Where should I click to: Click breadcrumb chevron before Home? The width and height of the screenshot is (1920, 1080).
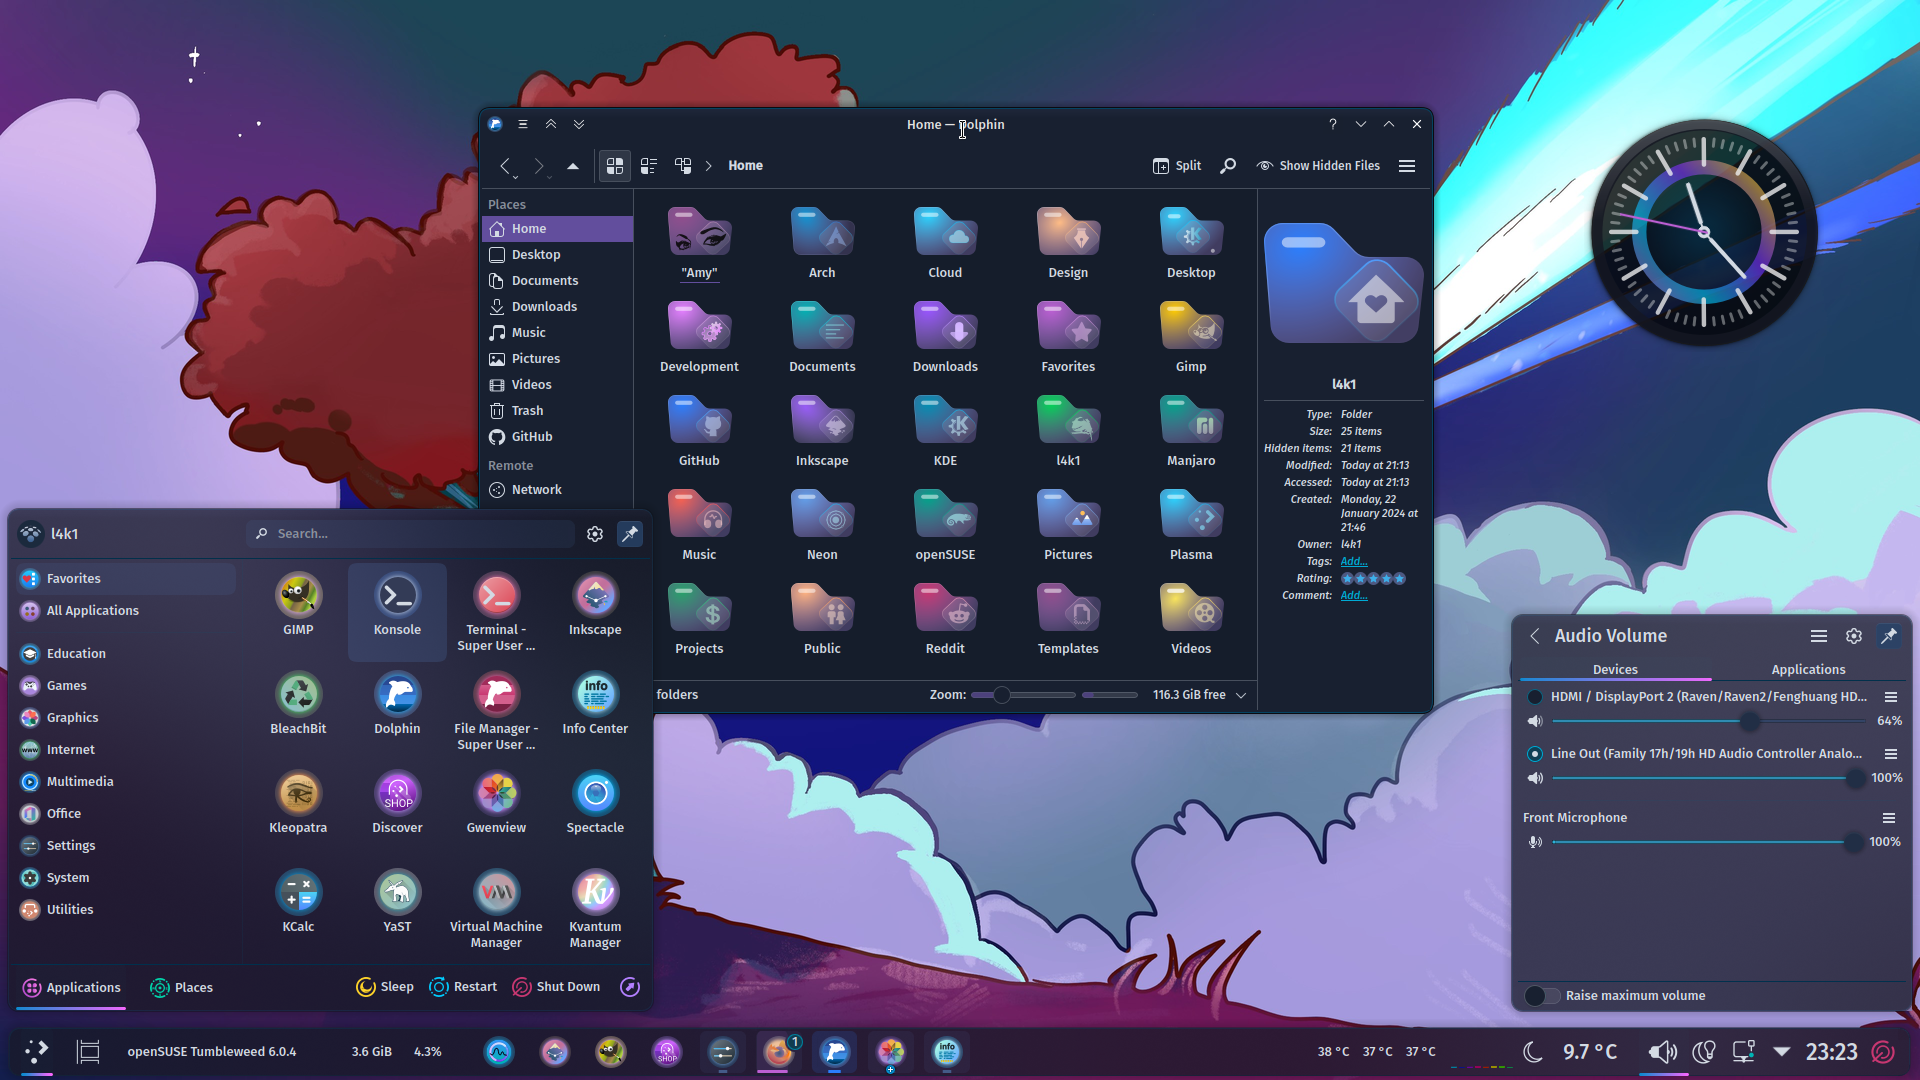coord(708,166)
